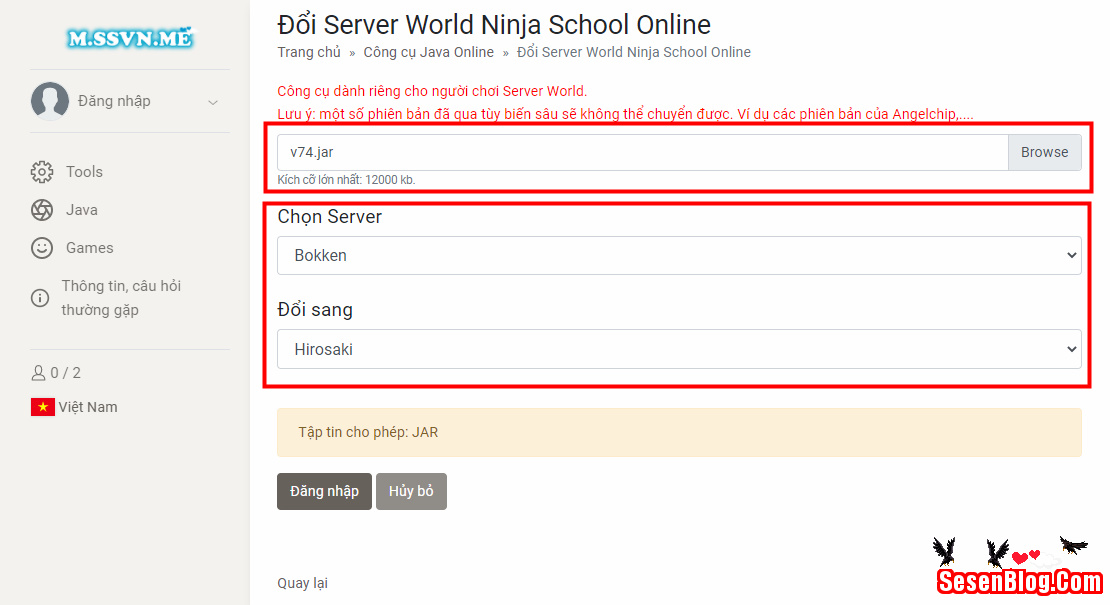1110x605 pixels.
Task: Open Thông tin, câu hỏi thường gặp menu item
Action: click(x=121, y=298)
